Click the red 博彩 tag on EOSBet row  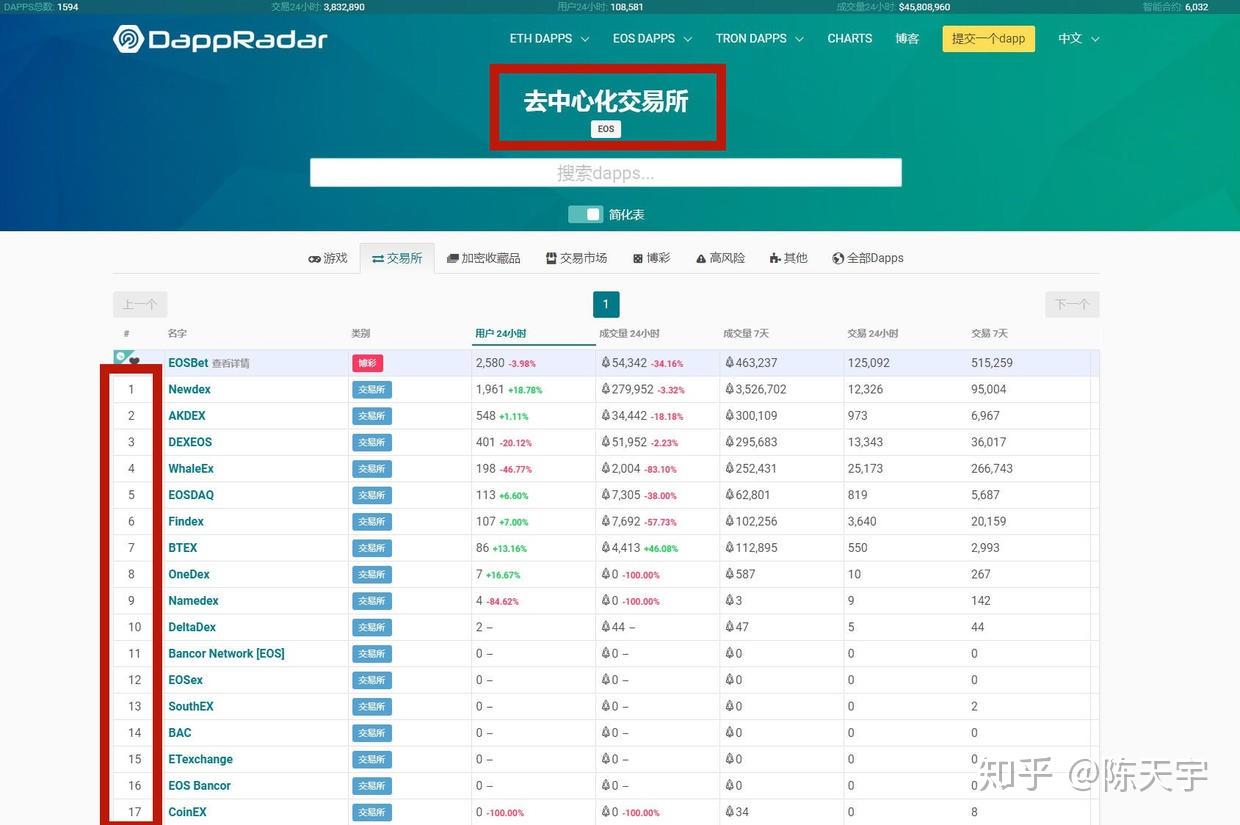point(367,363)
